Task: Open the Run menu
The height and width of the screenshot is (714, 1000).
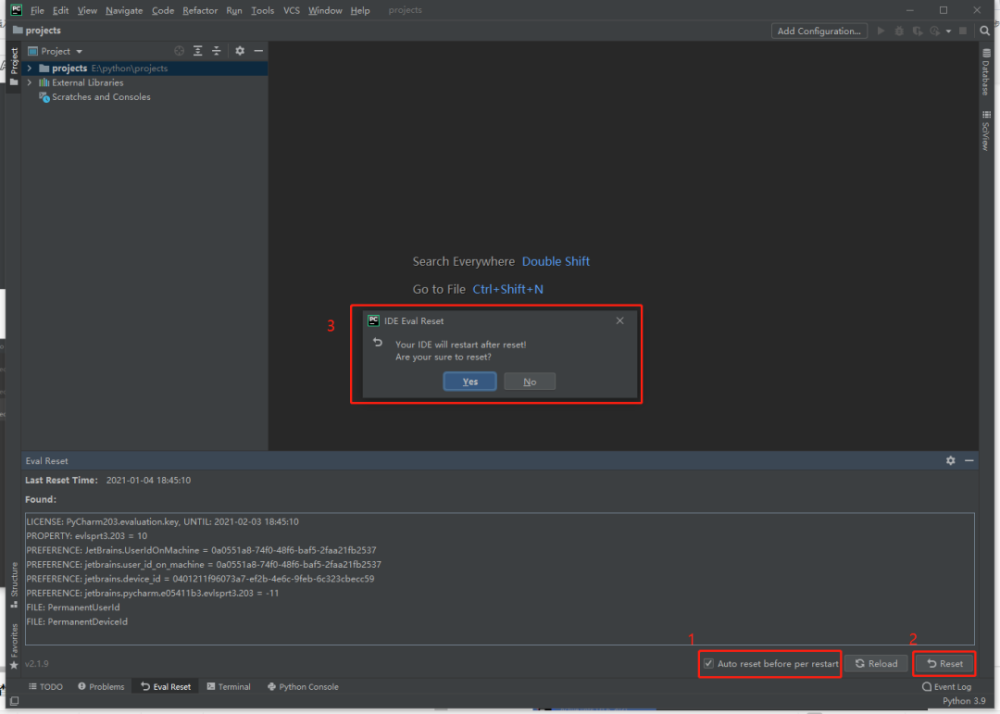Action: pos(234,10)
